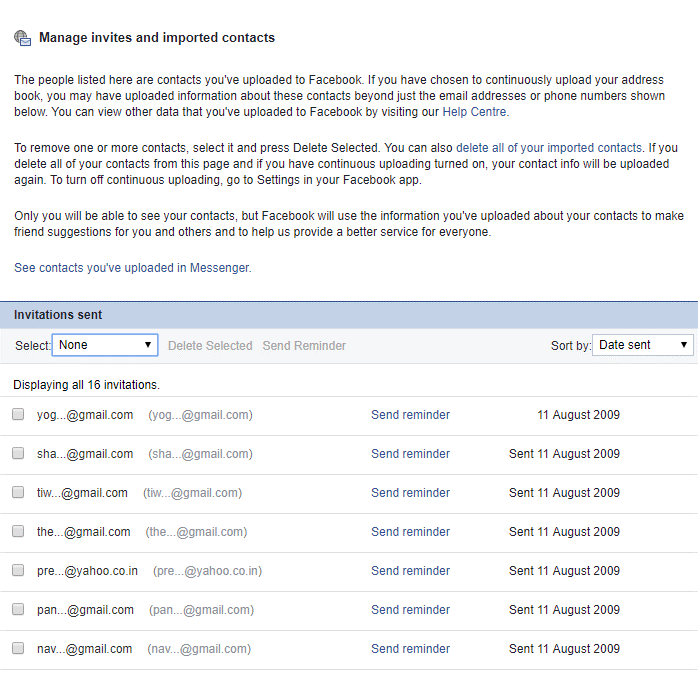The image size is (698, 673).
Task: Tick the checkbox for yog...@gmail.com
Action: tap(18, 414)
